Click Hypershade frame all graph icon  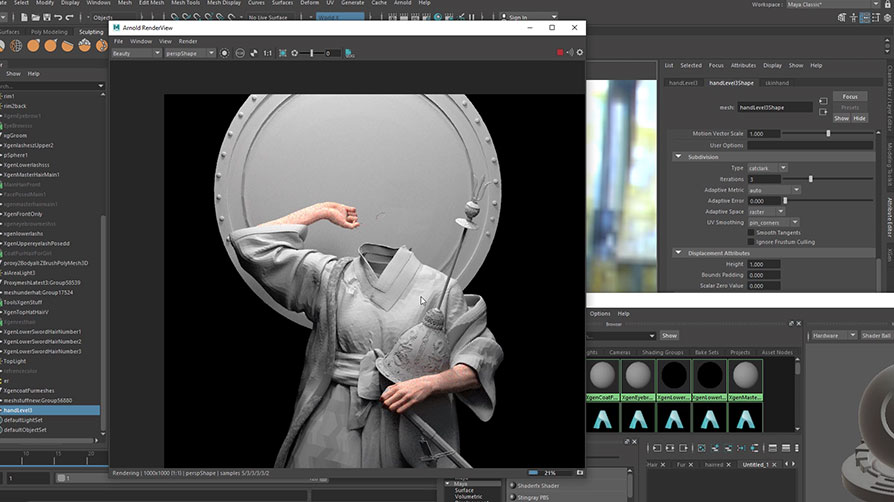[701, 448]
